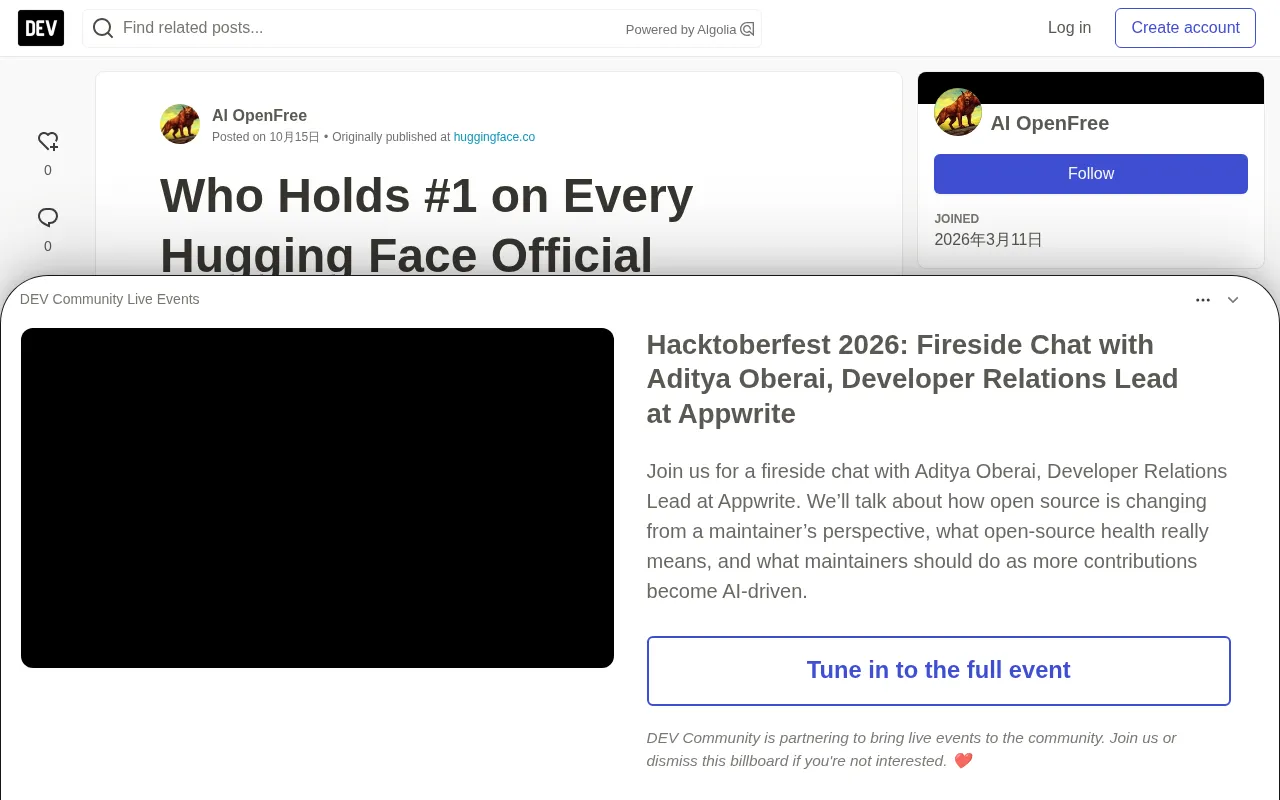This screenshot has height=800, width=1280.
Task: Click the Powered by Algolia text
Action: point(681,30)
